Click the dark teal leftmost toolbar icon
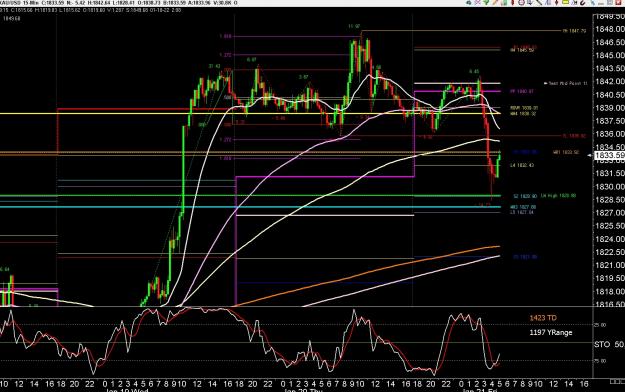625x392 pixels. [469, 2]
